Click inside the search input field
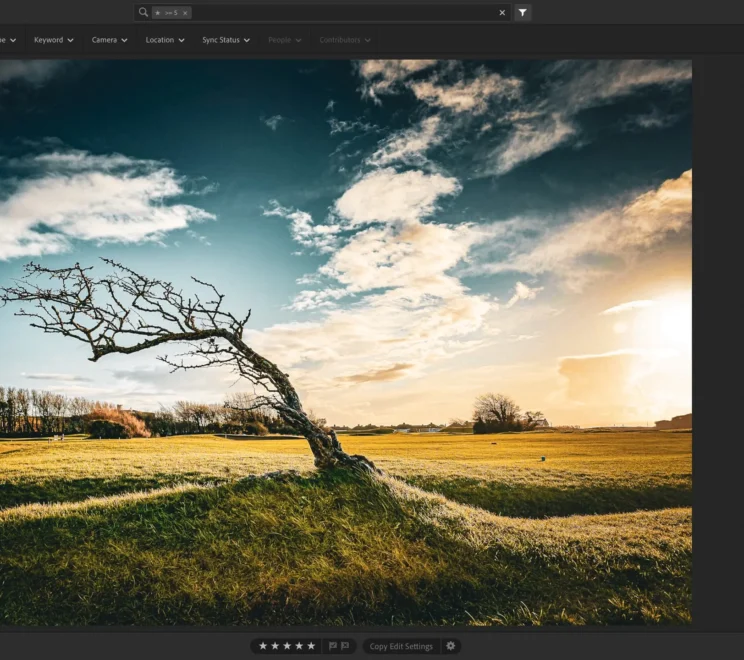Screen dimensions: 744x660 tap(340, 13)
